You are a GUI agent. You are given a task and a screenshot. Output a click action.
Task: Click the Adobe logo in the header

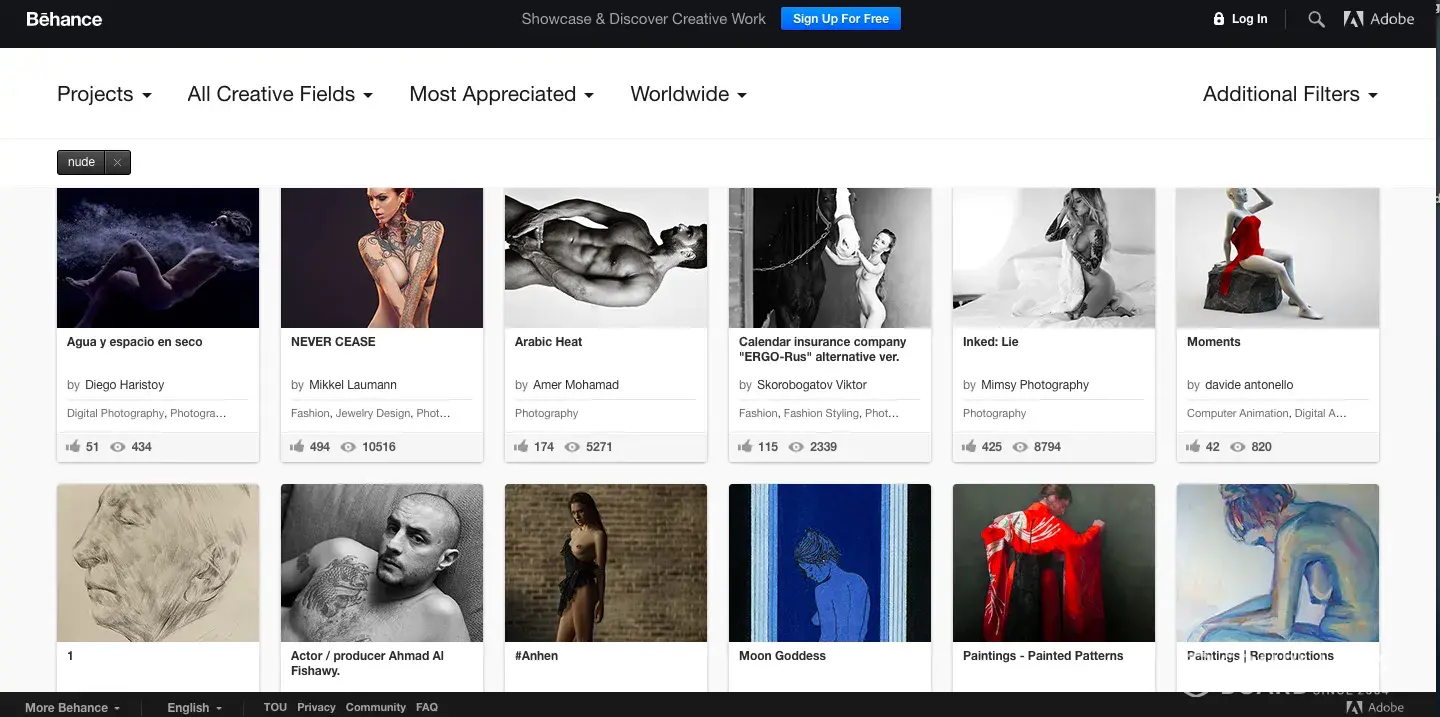(x=1379, y=19)
